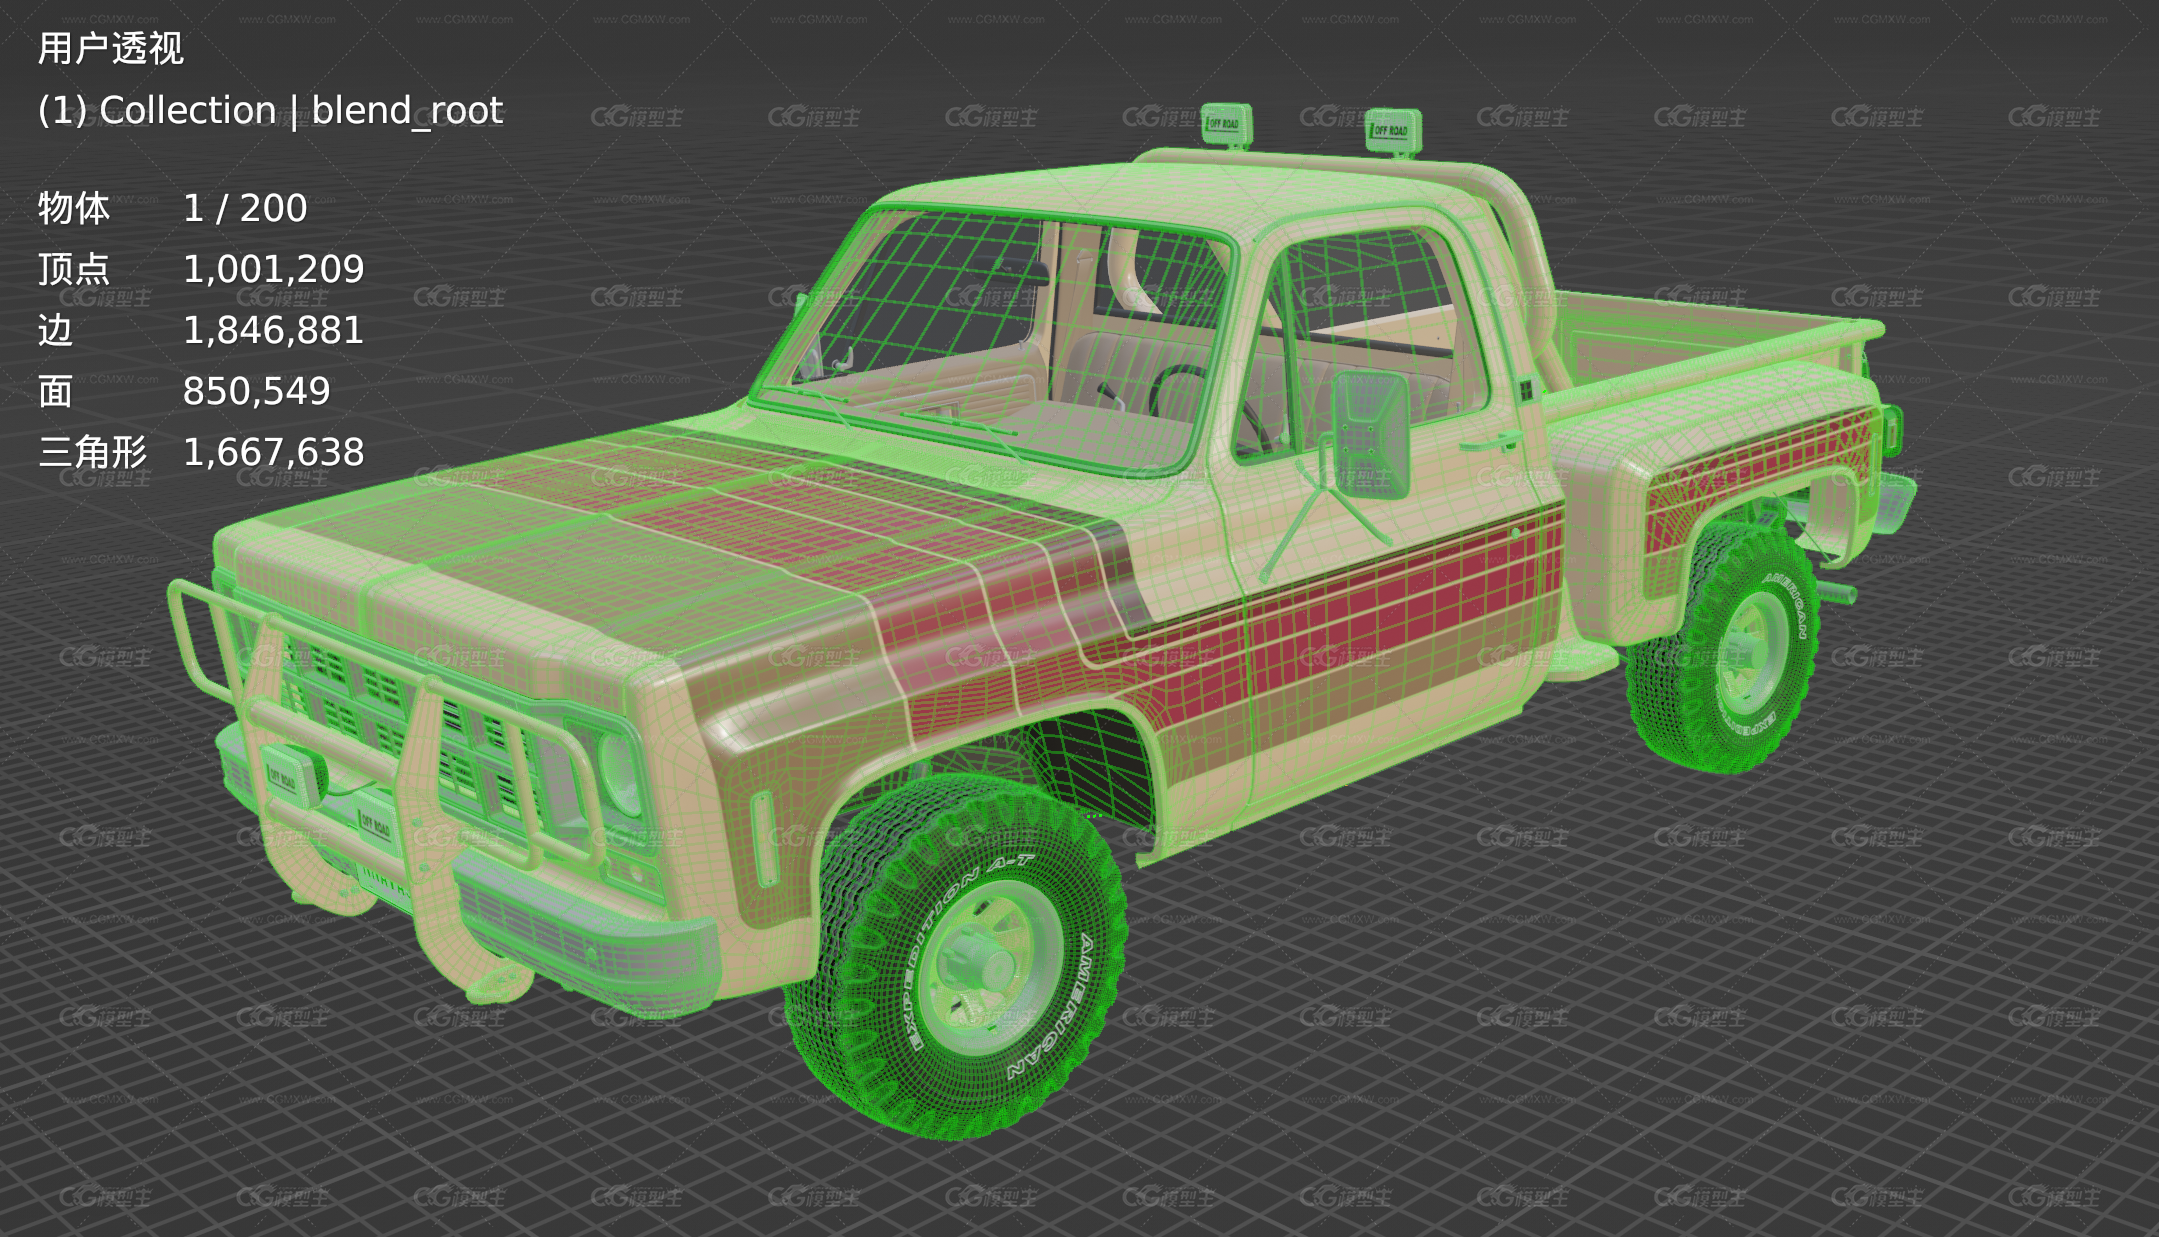Screen dimensions: 2159x1237
Task: Click the '(1) Collection | blend_root' text
Action: tap(270, 110)
